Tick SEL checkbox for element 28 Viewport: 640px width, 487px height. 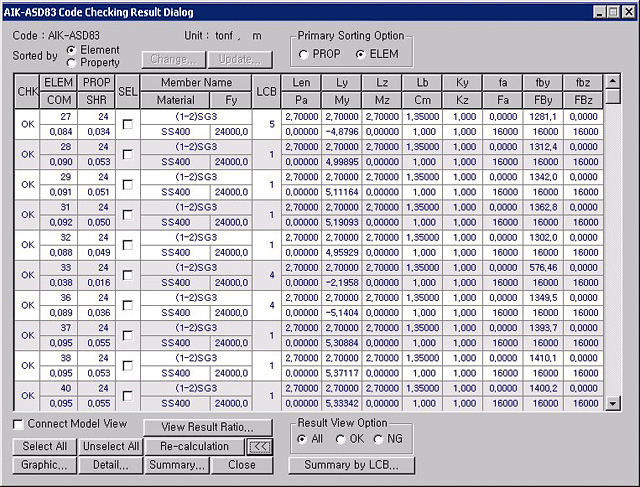point(128,154)
